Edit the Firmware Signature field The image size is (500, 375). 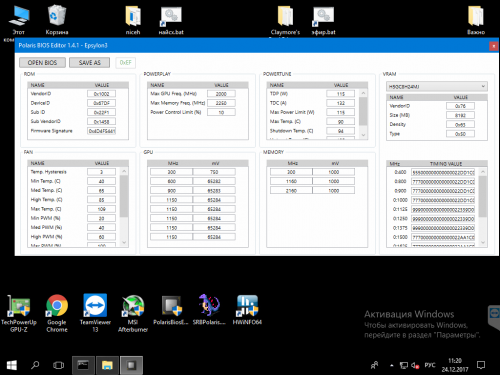tap(102, 131)
